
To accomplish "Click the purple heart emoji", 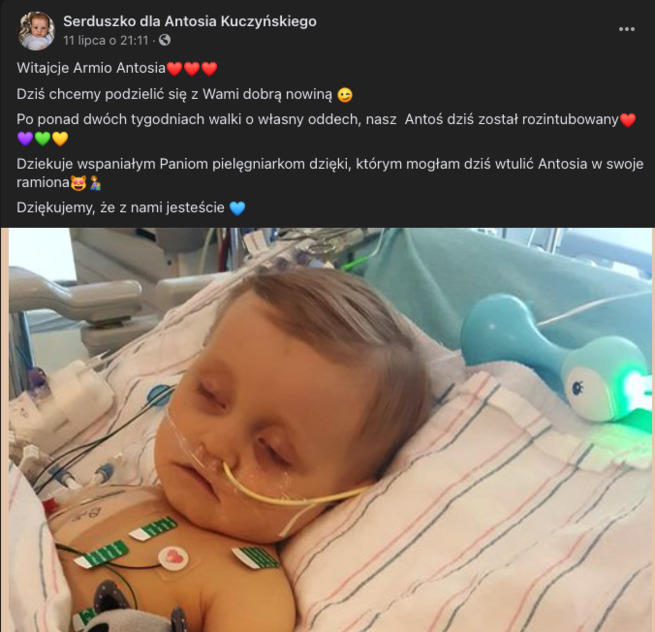I will 25,138.
